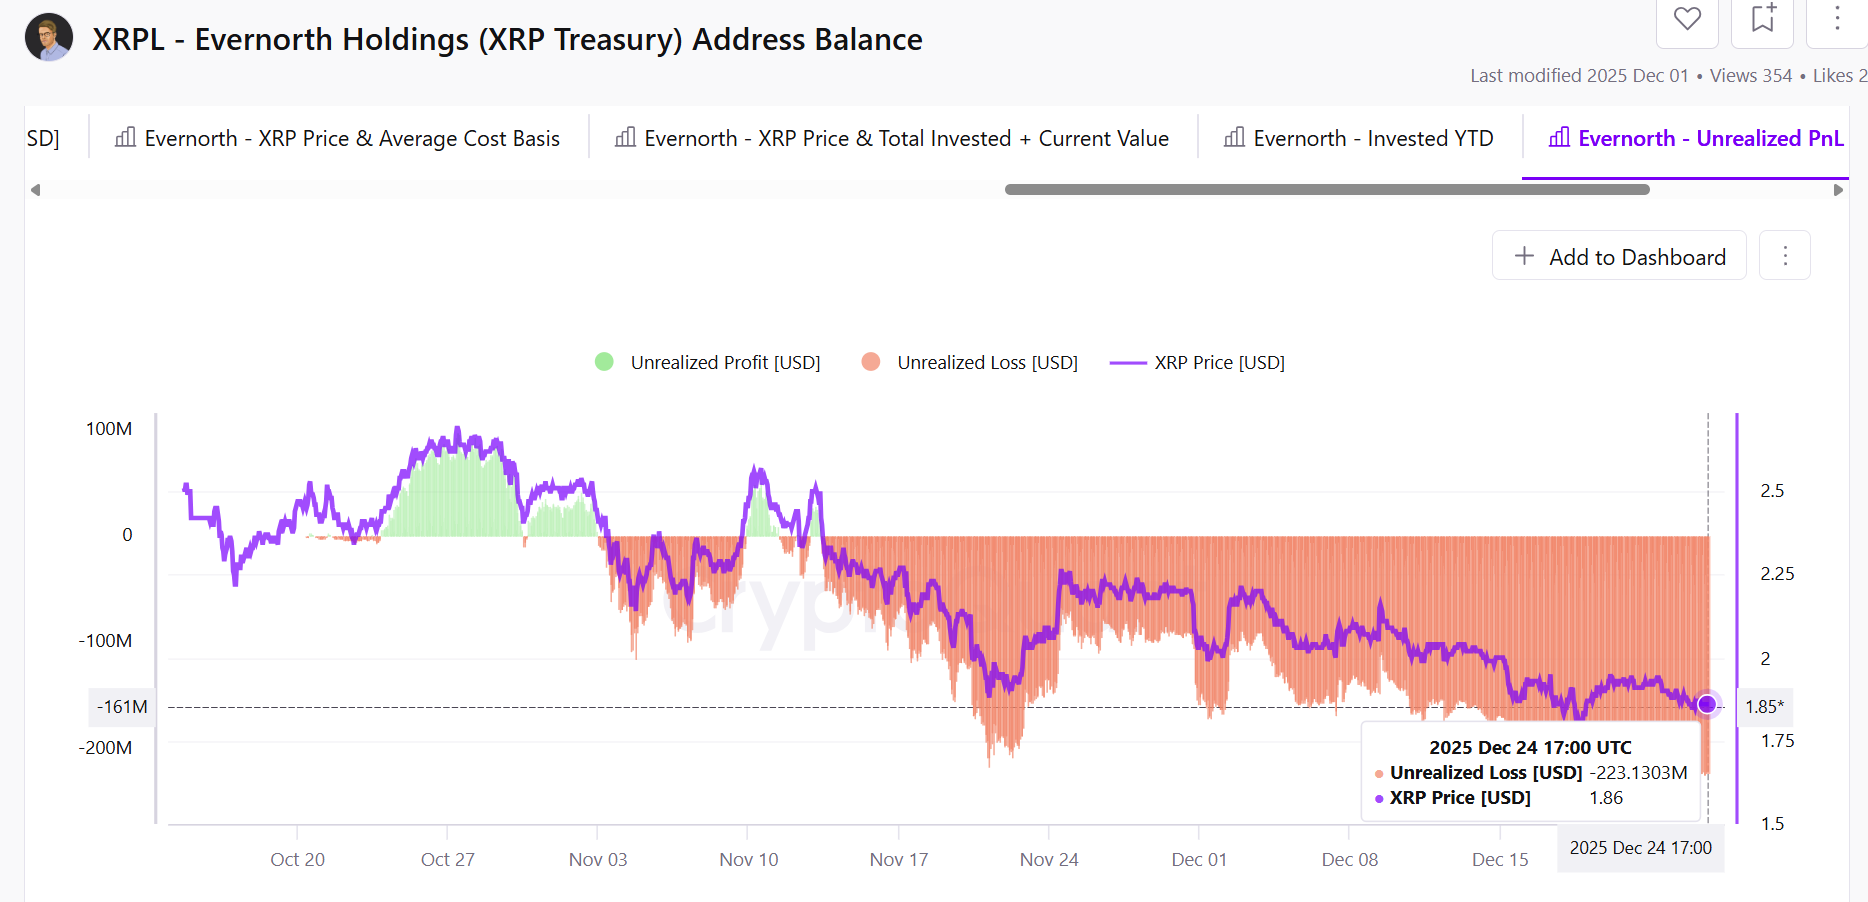Open the page's three-dot options menu
This screenshot has height=902, width=1868.
[x=1837, y=18]
